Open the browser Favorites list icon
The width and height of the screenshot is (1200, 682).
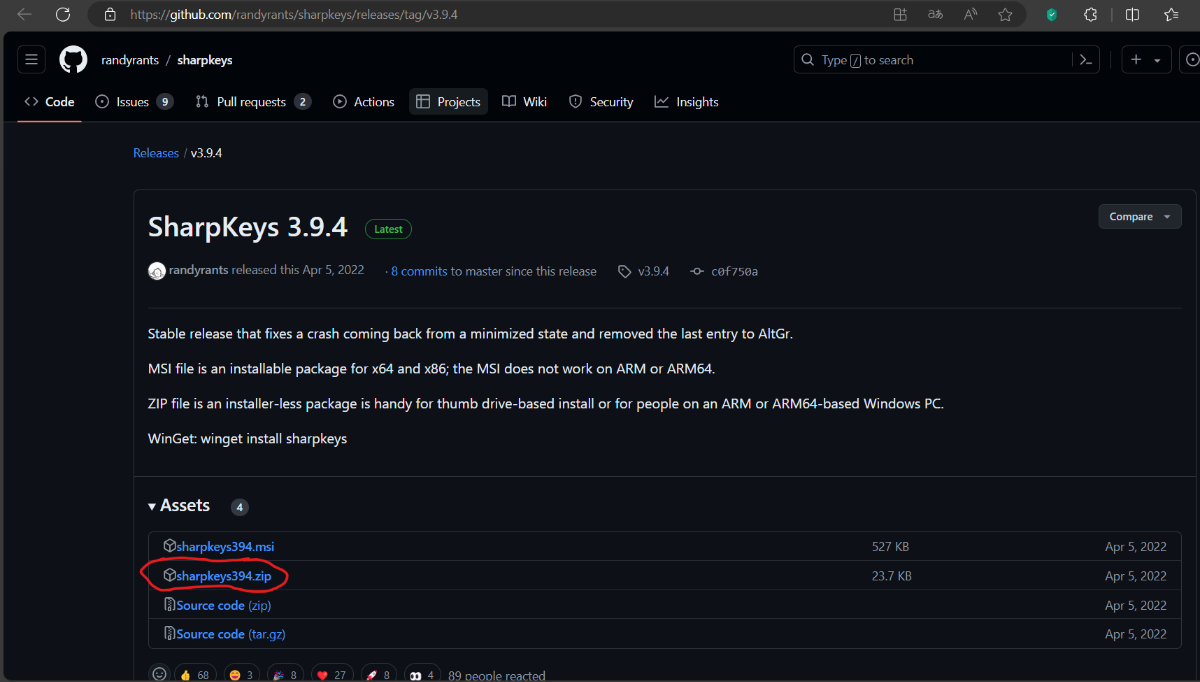(1171, 15)
